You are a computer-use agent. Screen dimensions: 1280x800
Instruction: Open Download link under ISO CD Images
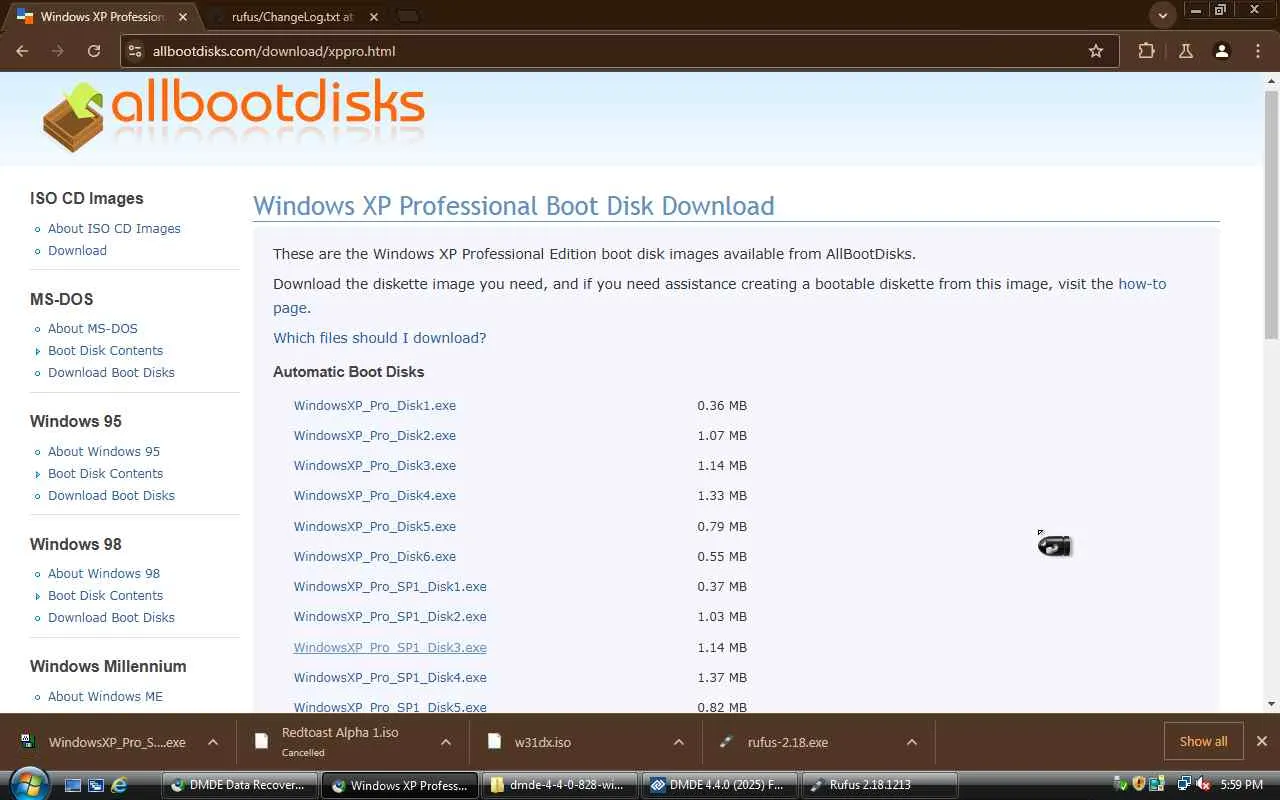(77, 250)
